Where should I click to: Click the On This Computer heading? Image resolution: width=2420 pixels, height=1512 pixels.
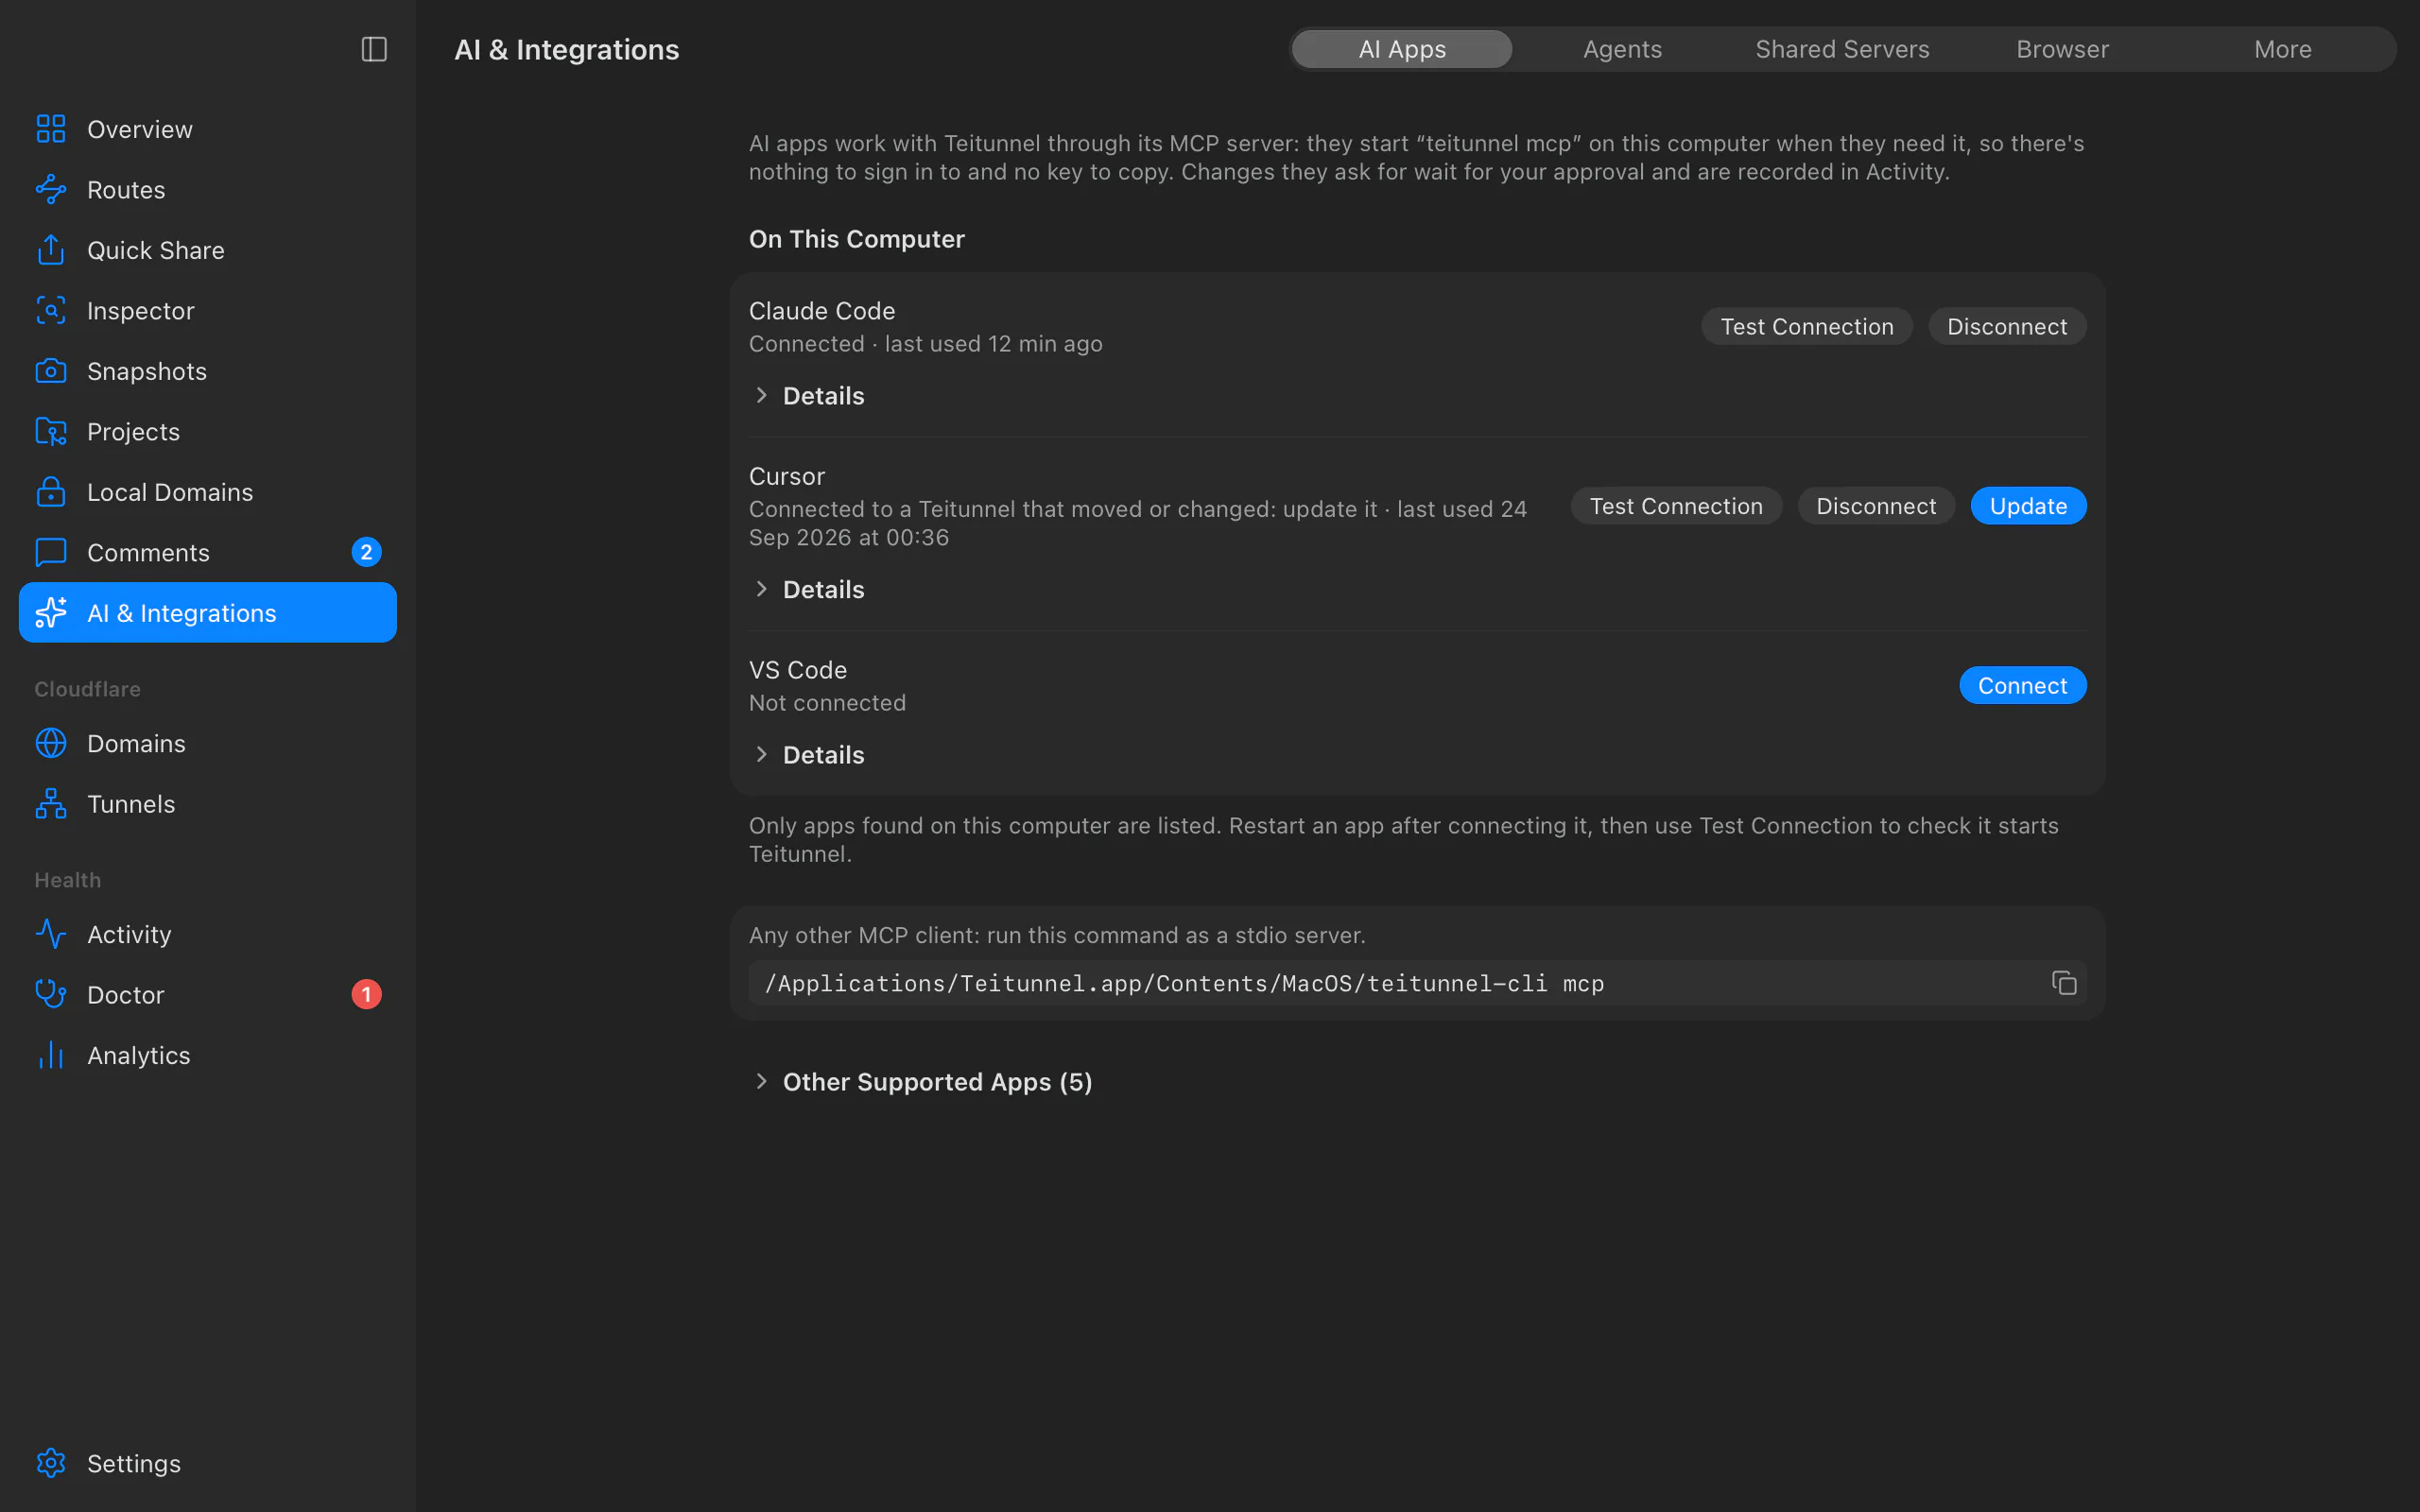pos(857,239)
